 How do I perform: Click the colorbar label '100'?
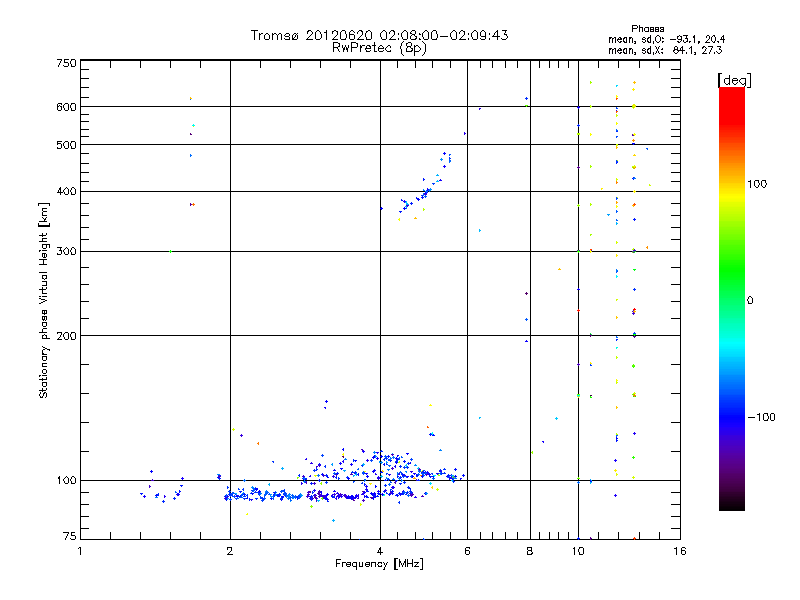tap(757, 184)
